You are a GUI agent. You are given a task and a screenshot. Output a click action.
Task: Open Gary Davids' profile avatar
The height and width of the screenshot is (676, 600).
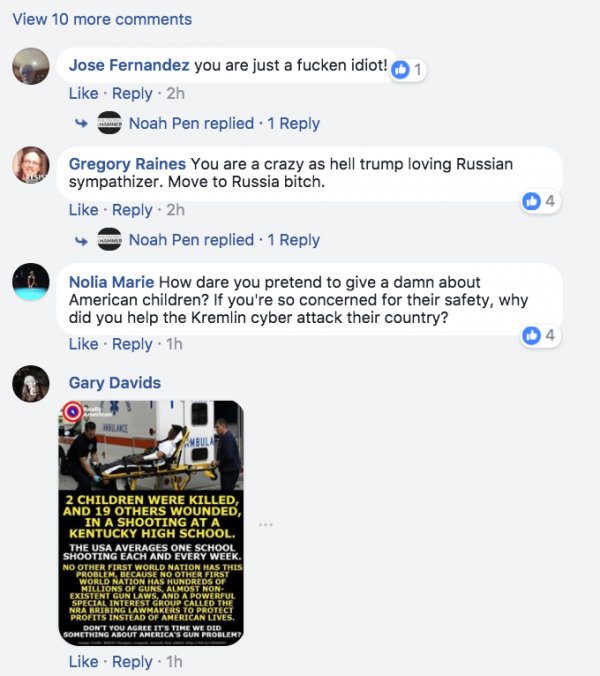coord(31,384)
